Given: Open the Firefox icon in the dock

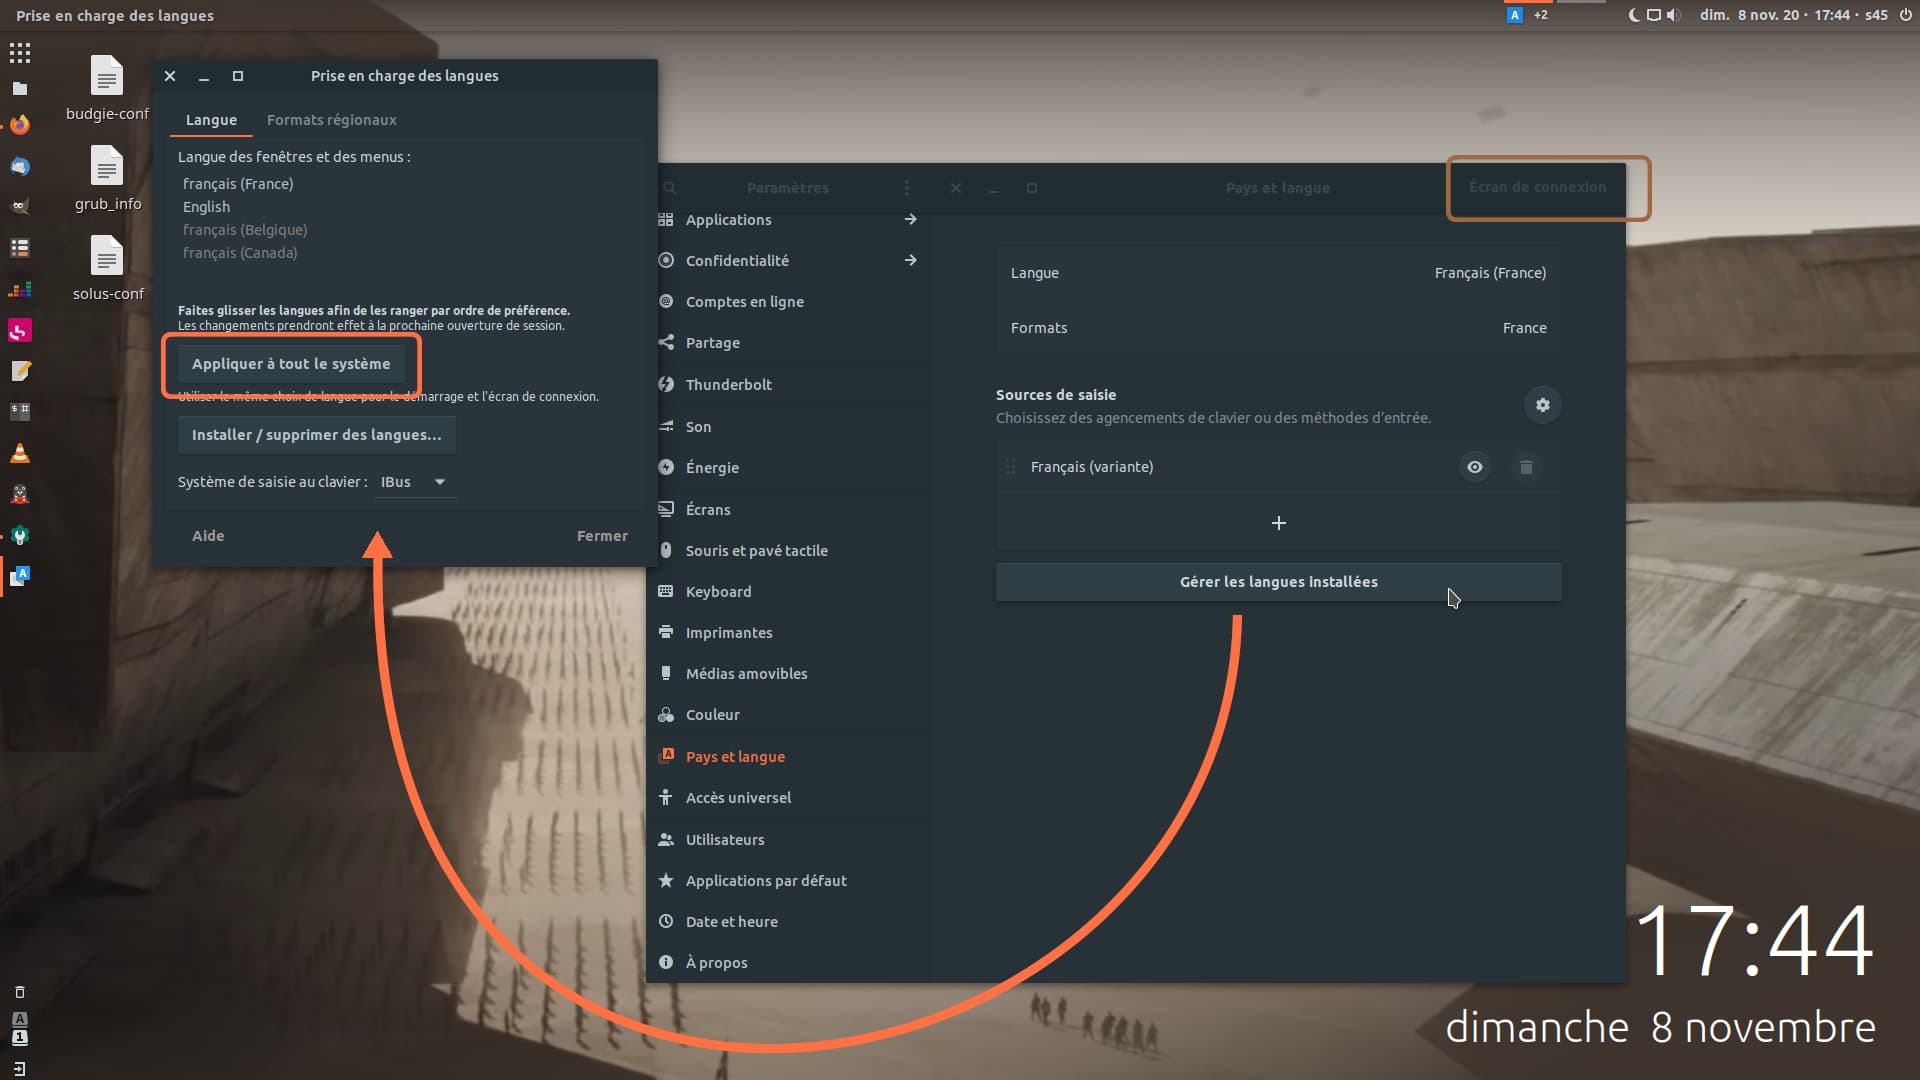Looking at the screenshot, I should (20, 125).
